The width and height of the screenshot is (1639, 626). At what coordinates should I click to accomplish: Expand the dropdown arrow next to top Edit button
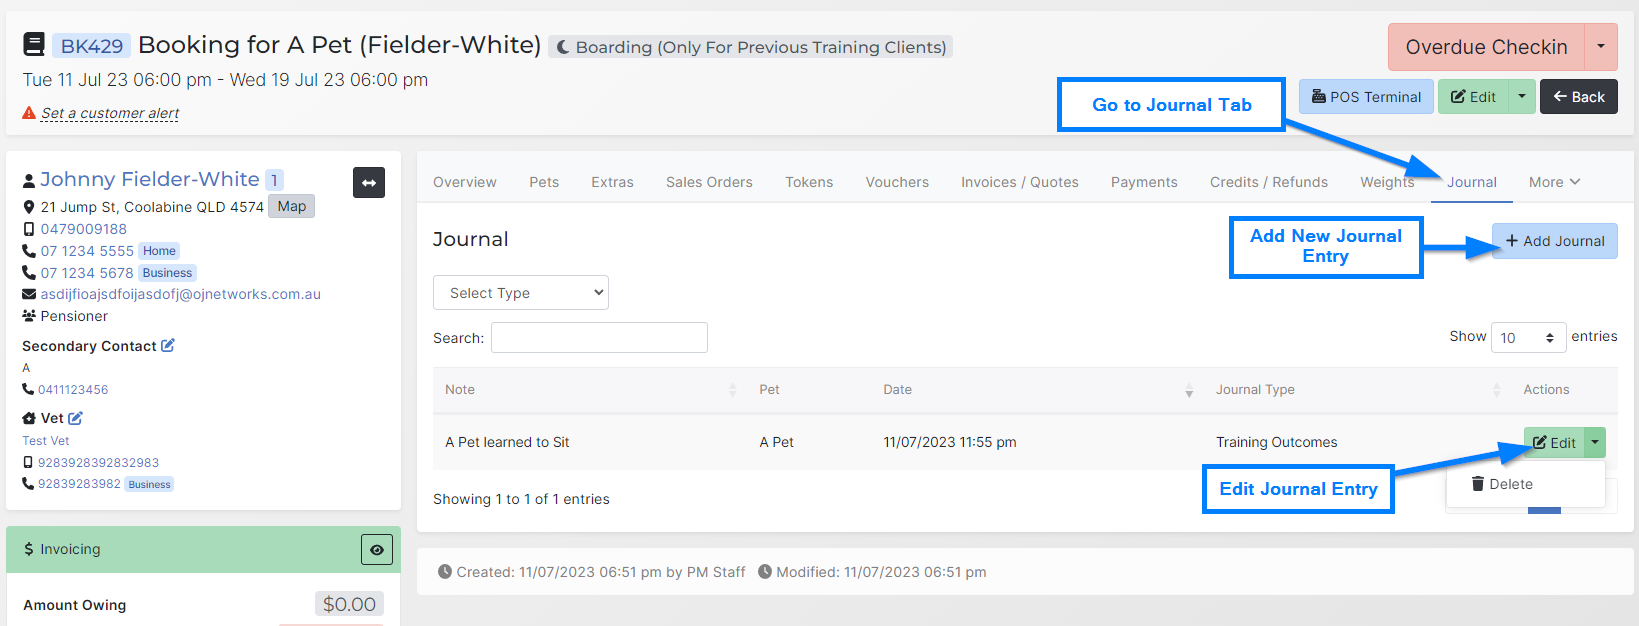coord(1521,97)
